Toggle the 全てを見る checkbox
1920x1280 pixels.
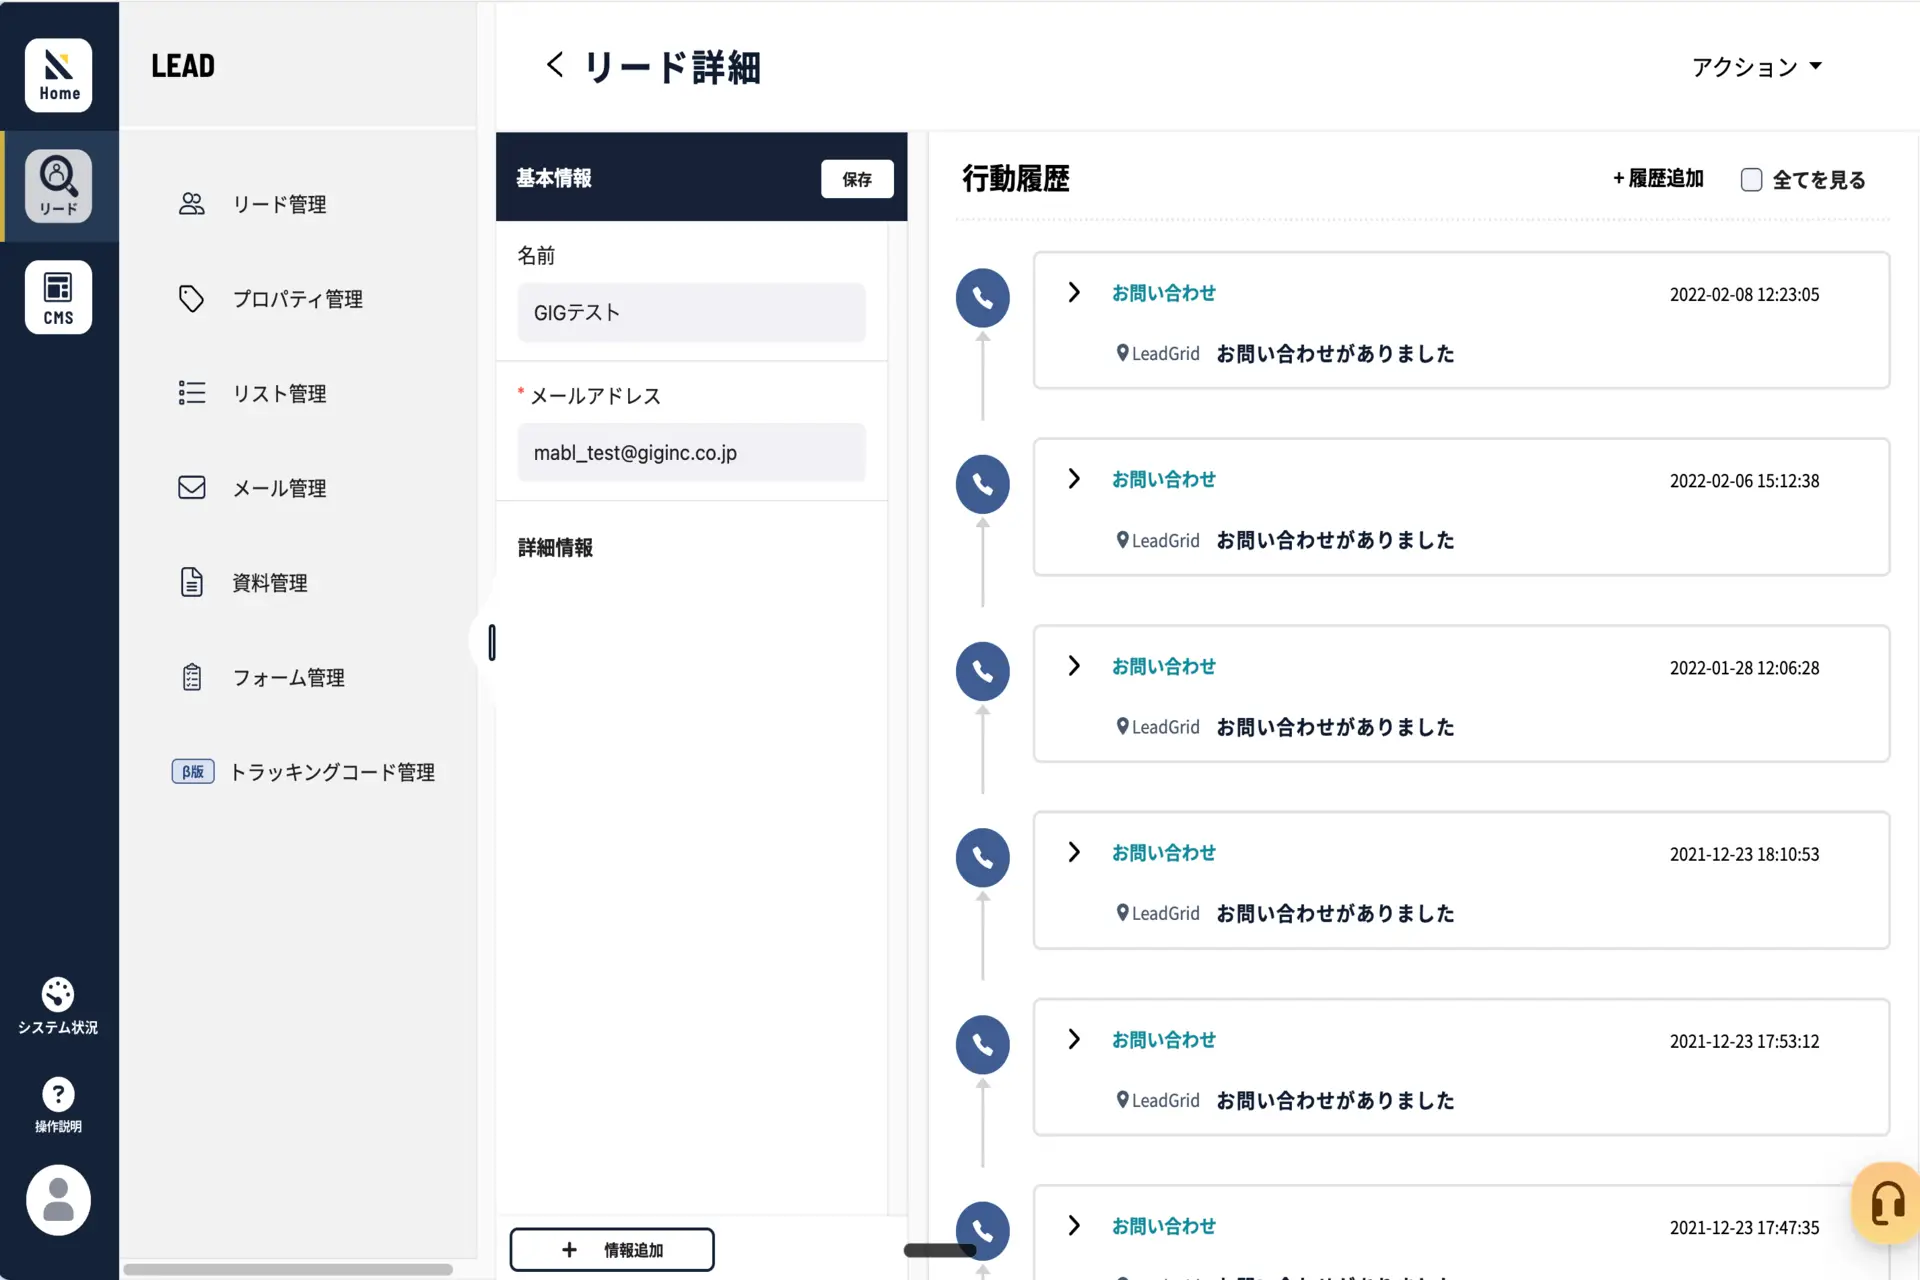(x=1751, y=179)
